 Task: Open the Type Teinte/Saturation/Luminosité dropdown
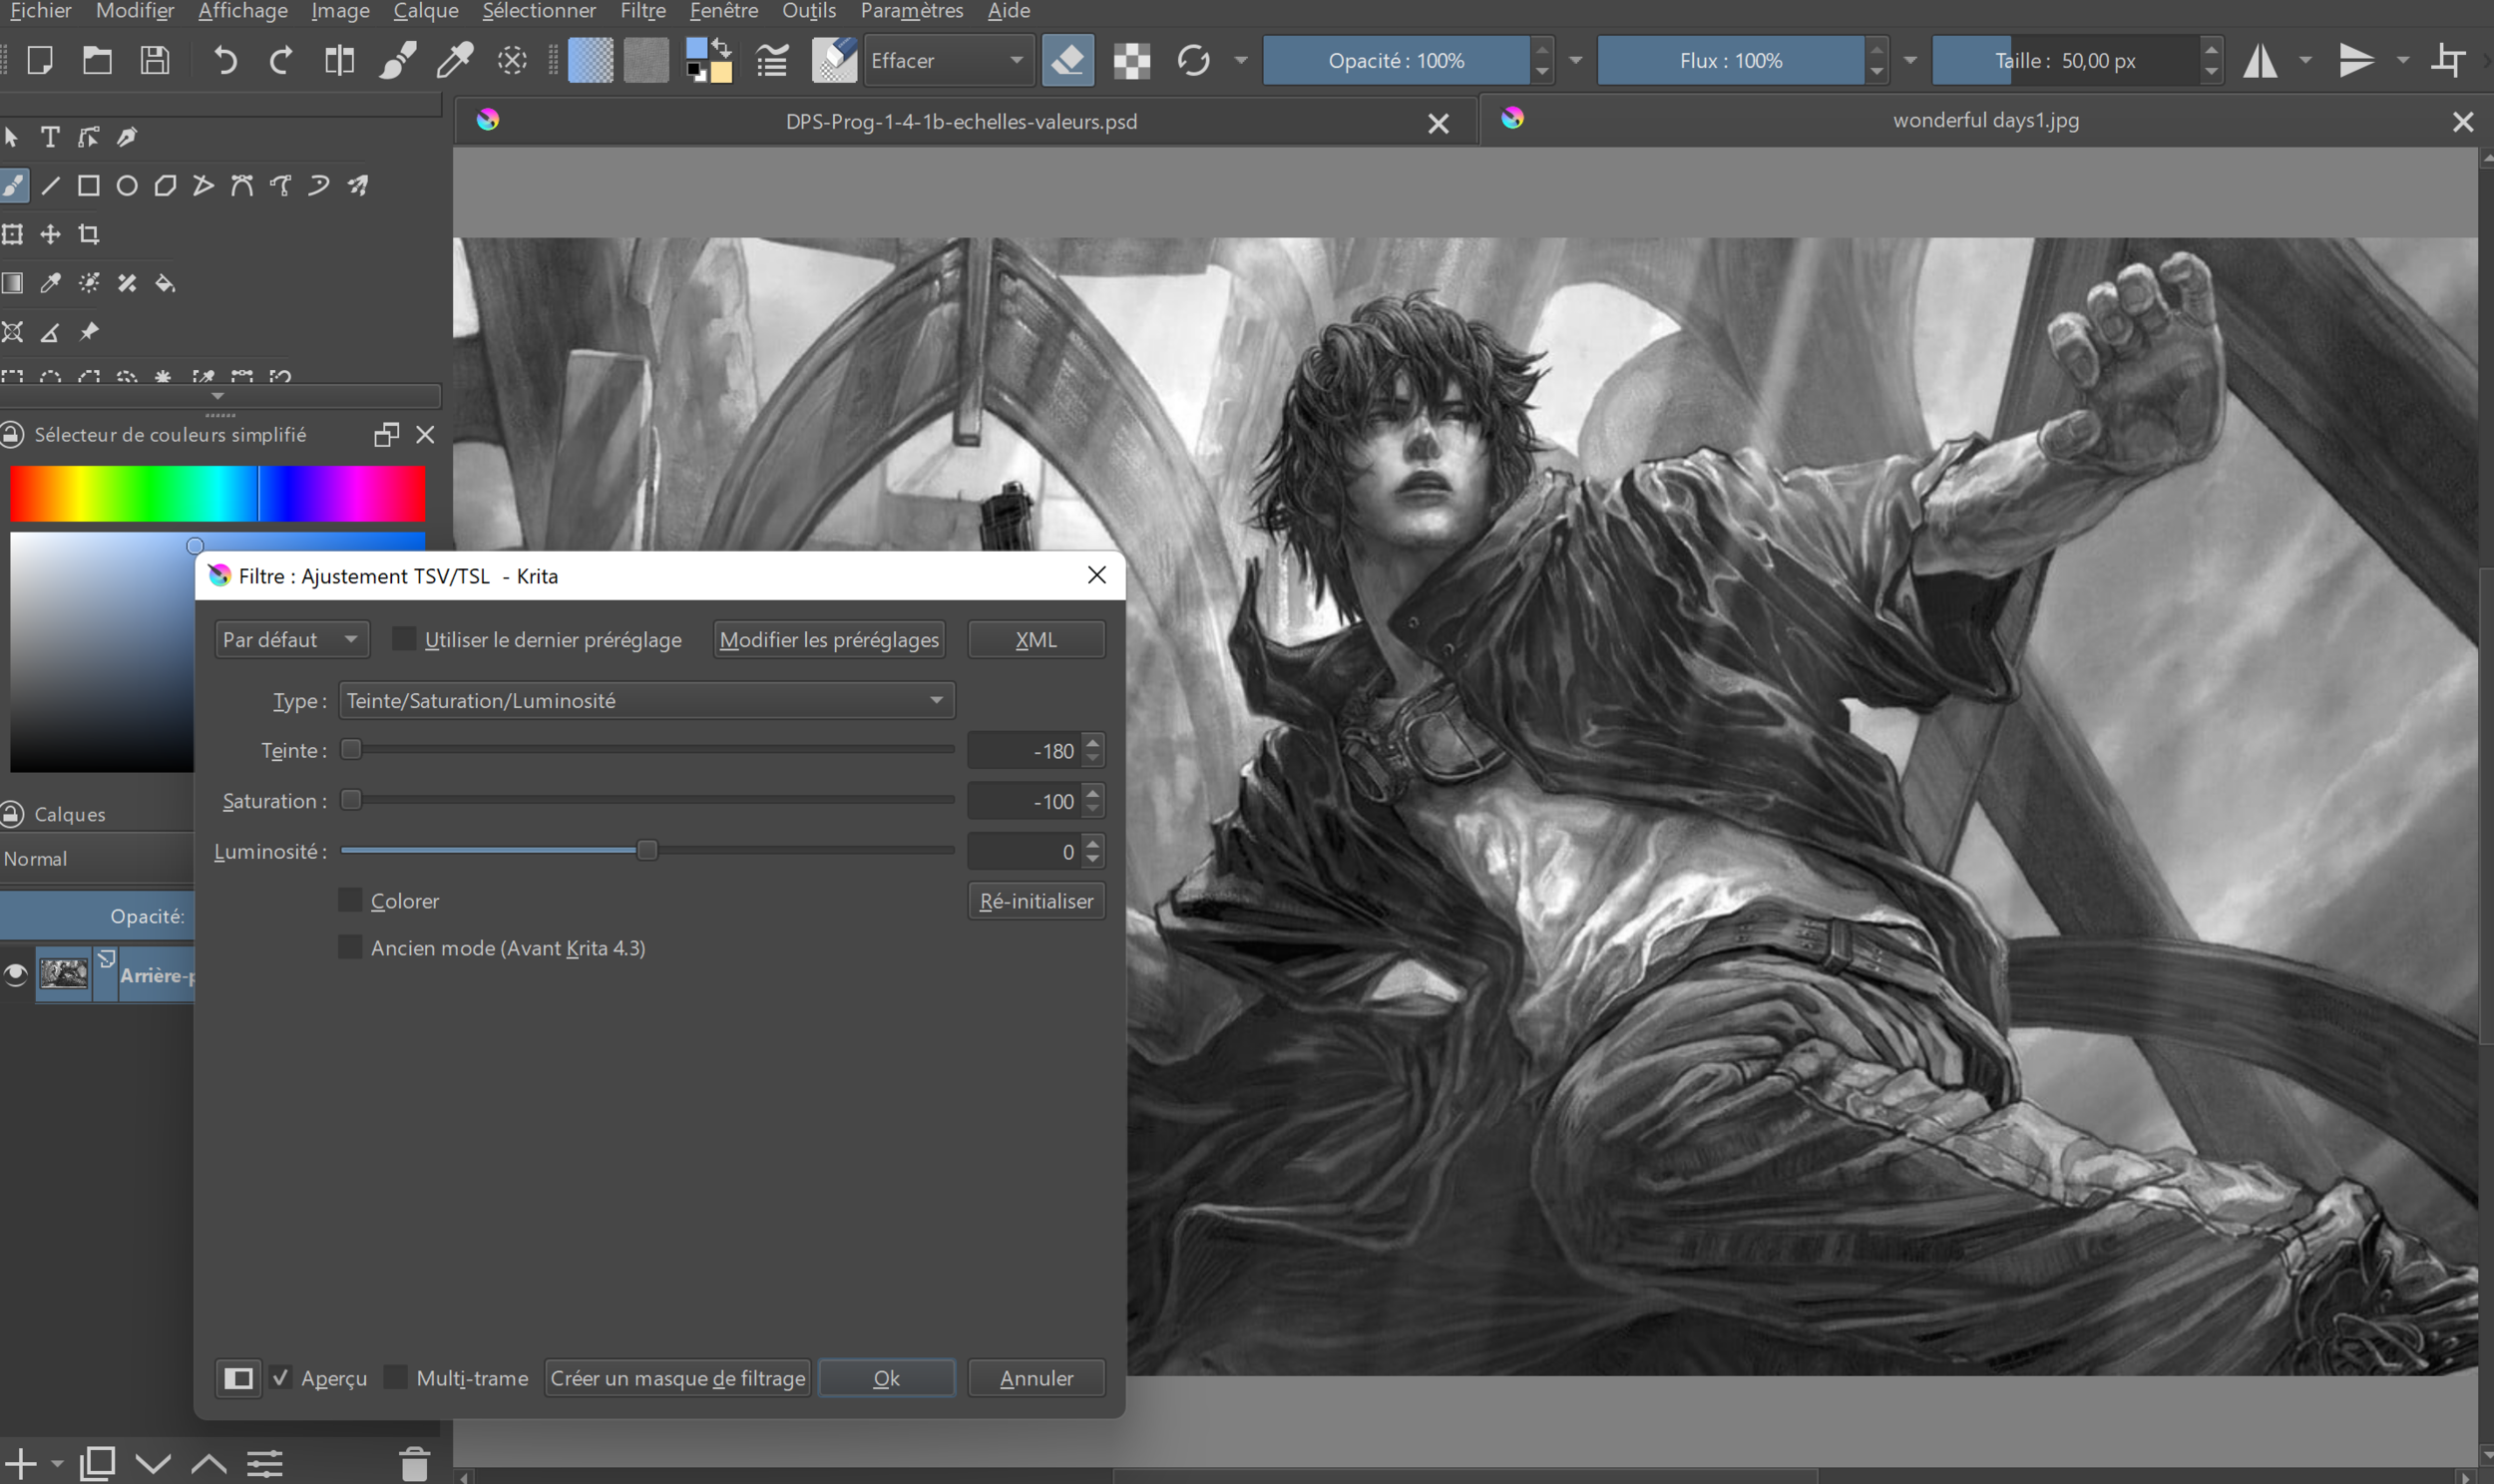click(646, 700)
